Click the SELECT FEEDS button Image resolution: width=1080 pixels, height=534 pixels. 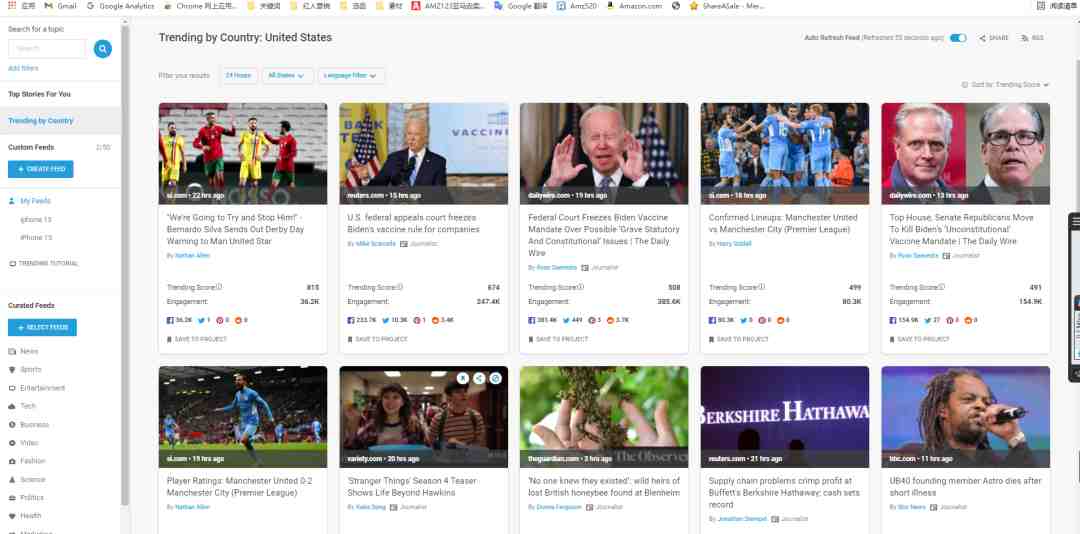tap(42, 328)
